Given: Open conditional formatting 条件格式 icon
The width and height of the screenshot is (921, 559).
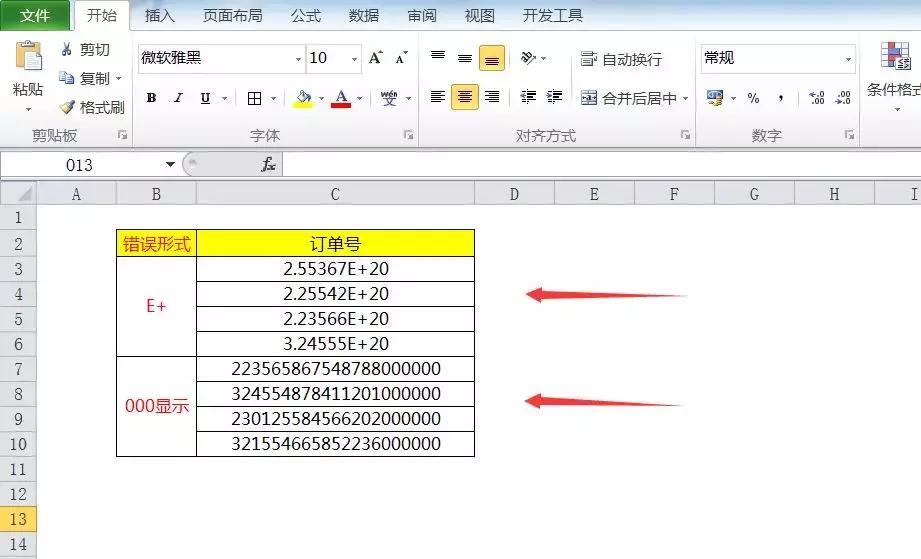Looking at the screenshot, I should tap(895, 56).
